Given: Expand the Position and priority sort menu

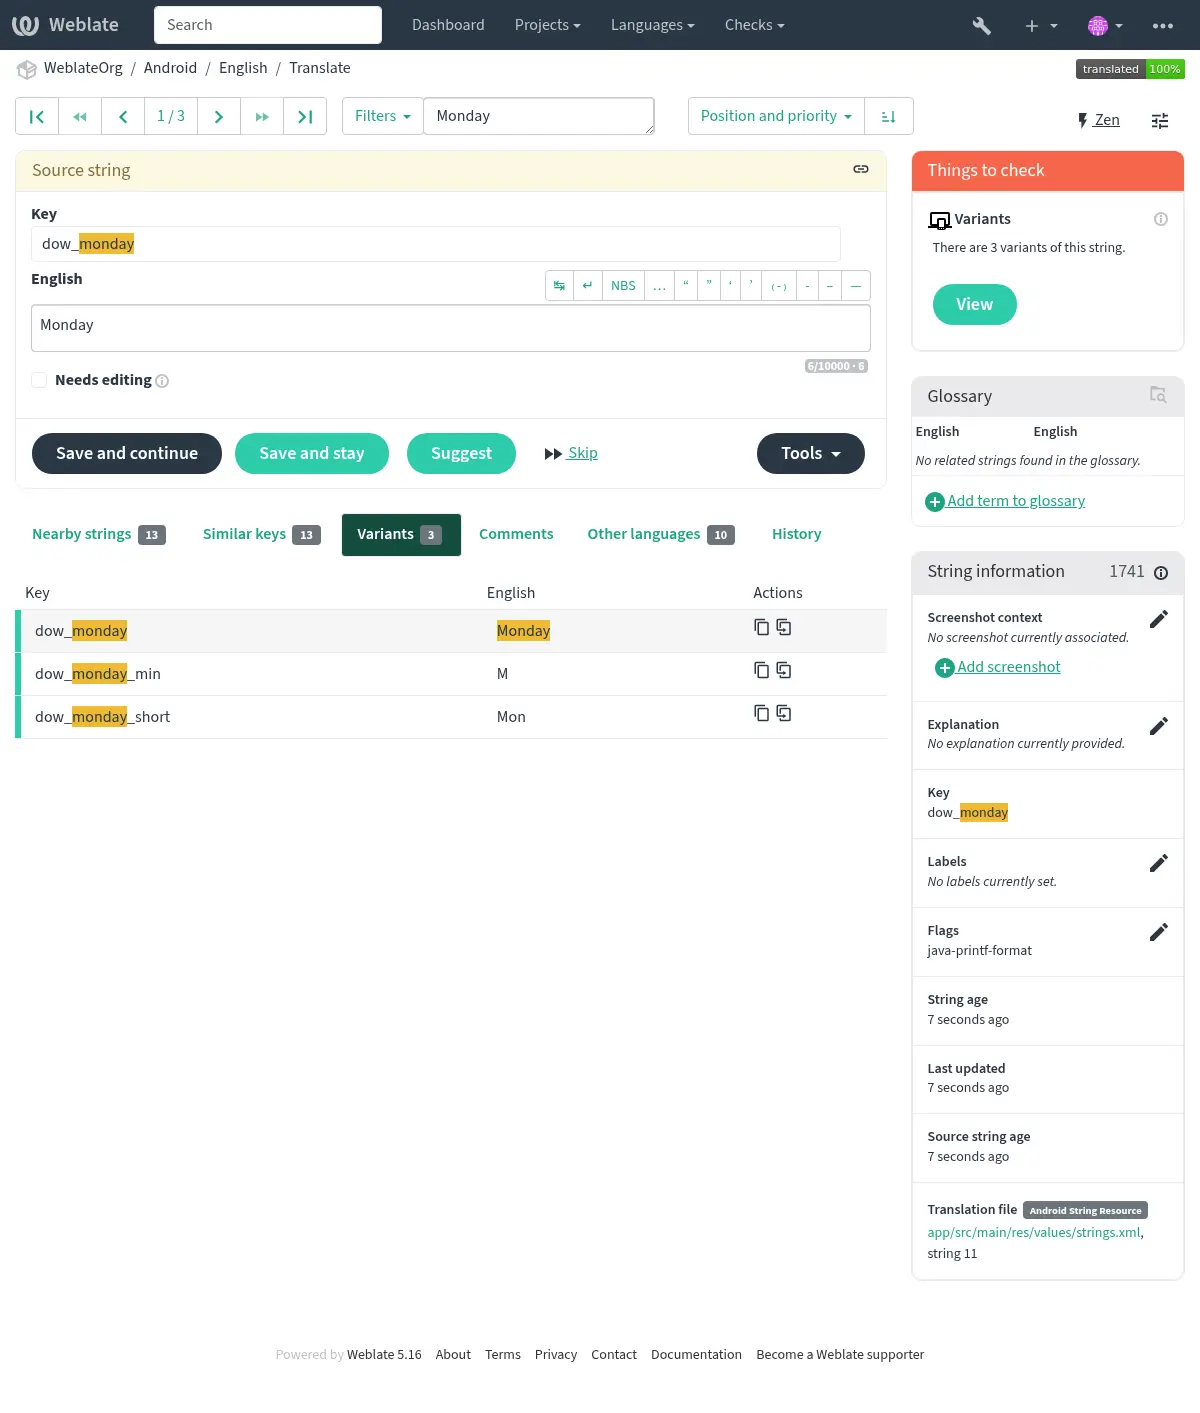Looking at the screenshot, I should coord(775,117).
